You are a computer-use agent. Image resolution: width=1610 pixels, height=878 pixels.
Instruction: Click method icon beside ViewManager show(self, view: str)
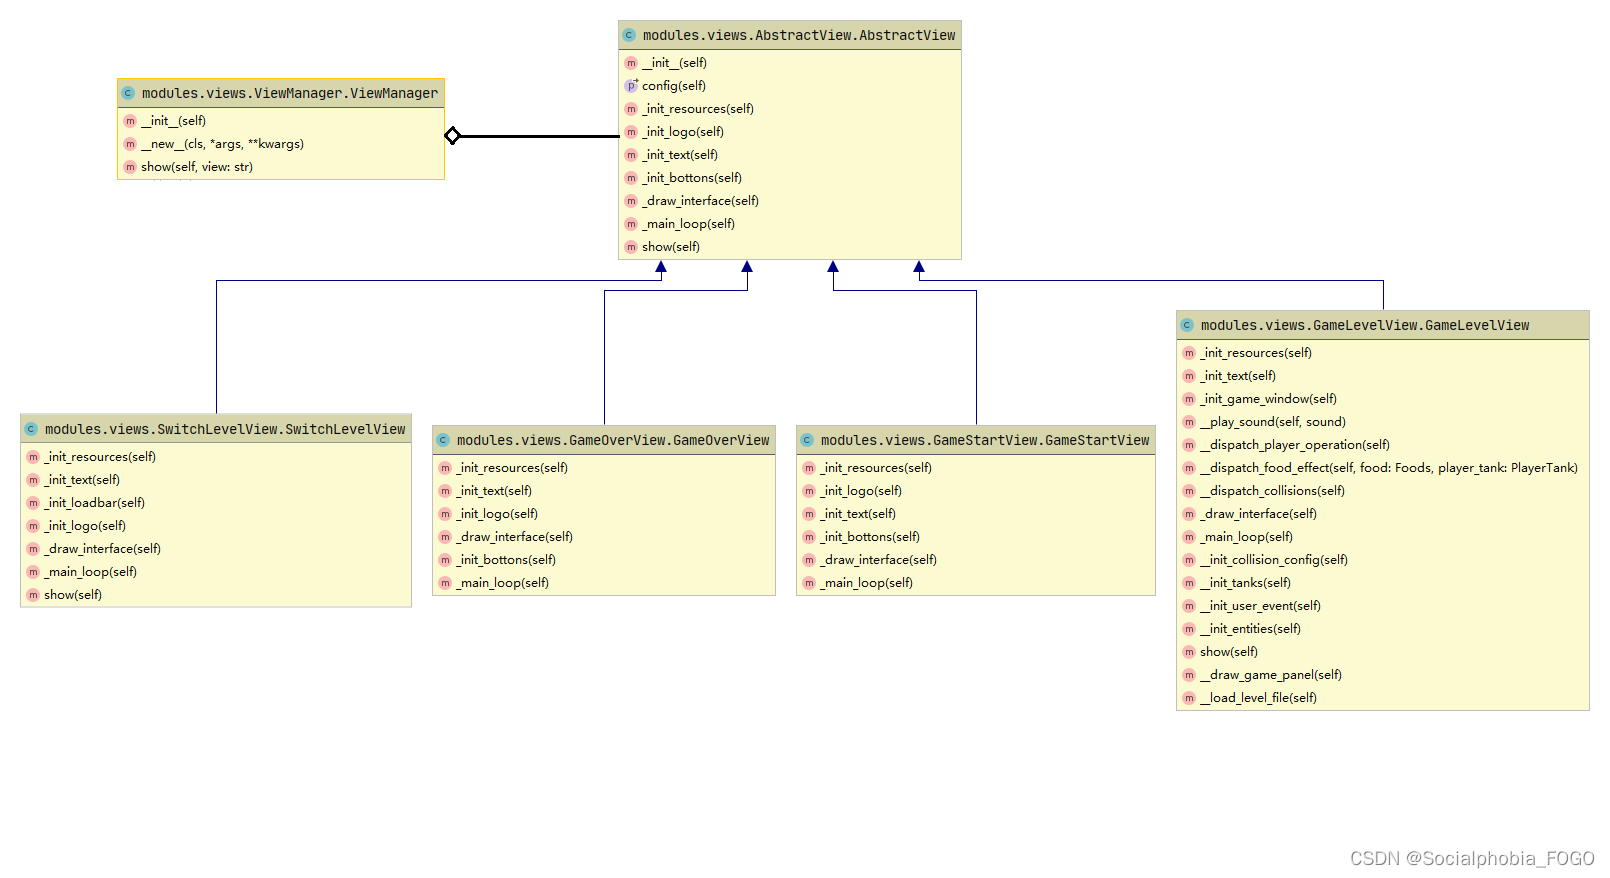click(130, 167)
